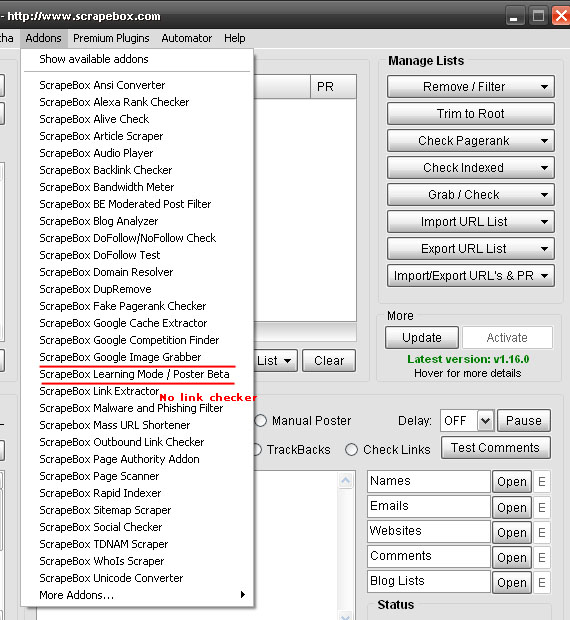The height and width of the screenshot is (620, 570).
Task: Open the Emails file
Action: coord(511,507)
